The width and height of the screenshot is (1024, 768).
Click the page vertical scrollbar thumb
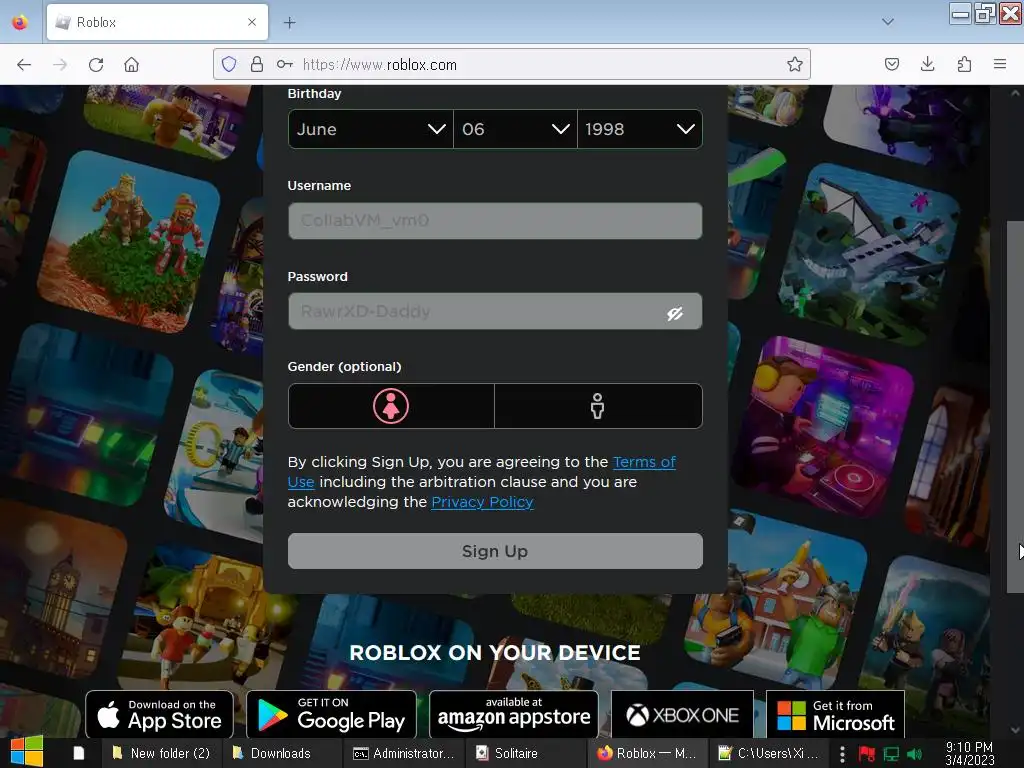tap(1015, 407)
